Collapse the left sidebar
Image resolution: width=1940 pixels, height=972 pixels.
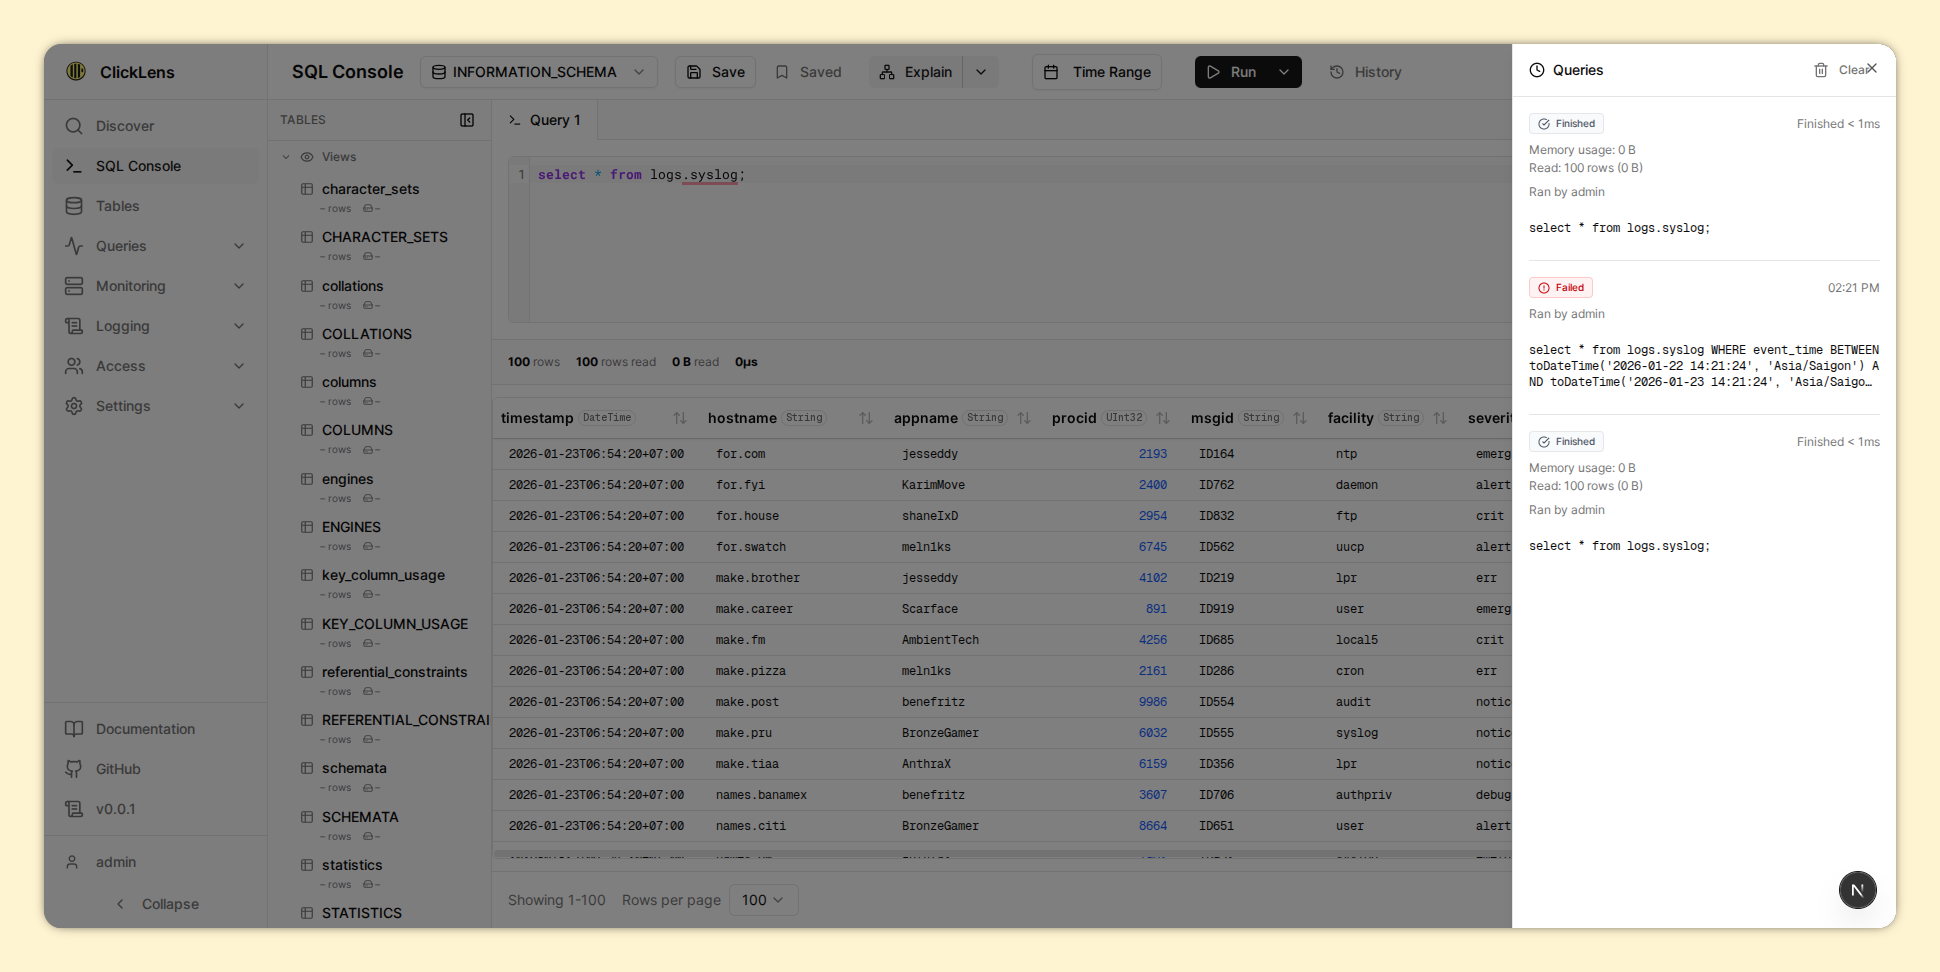[x=158, y=904]
